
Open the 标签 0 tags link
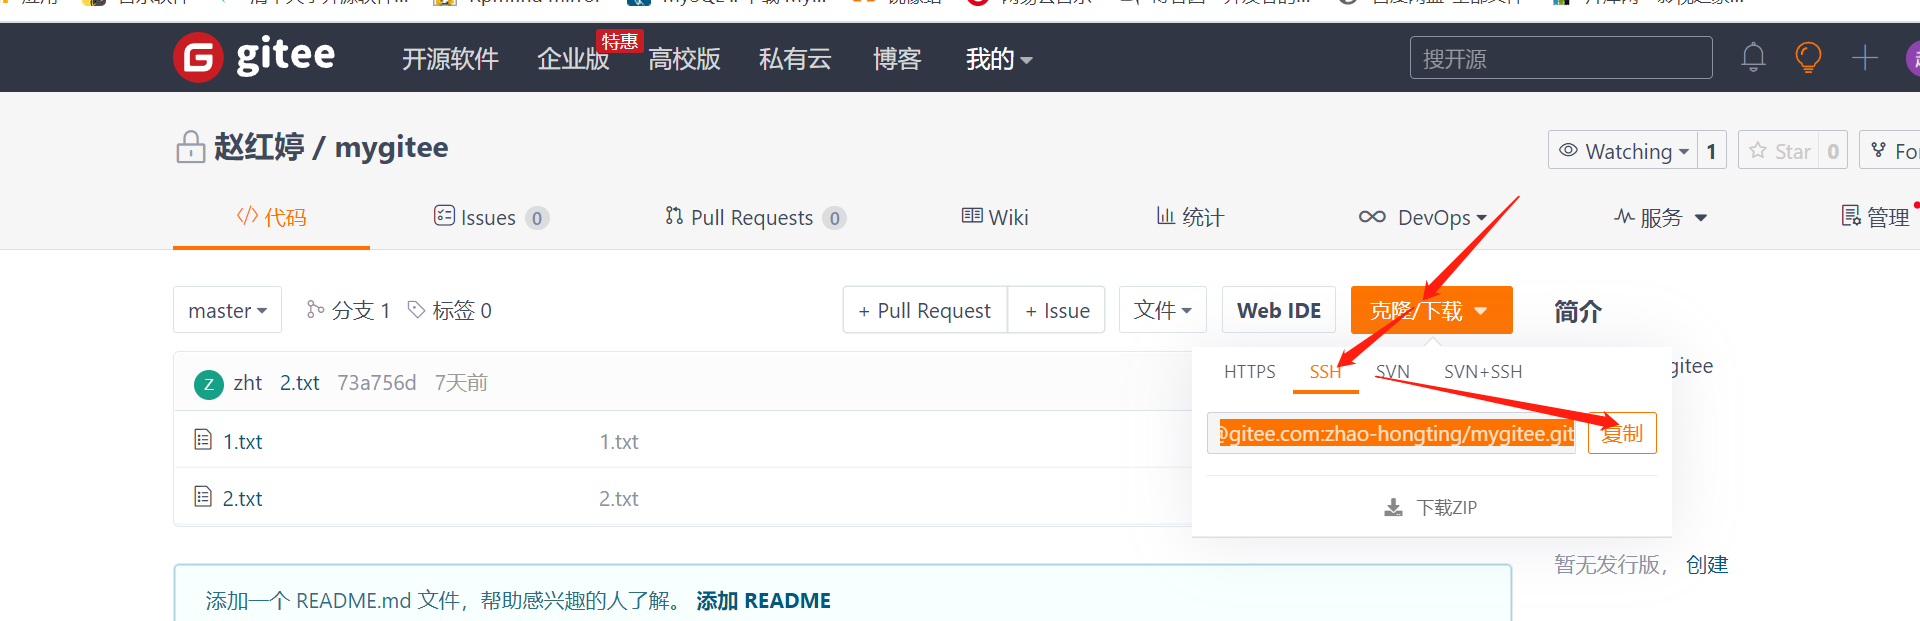[x=450, y=310]
